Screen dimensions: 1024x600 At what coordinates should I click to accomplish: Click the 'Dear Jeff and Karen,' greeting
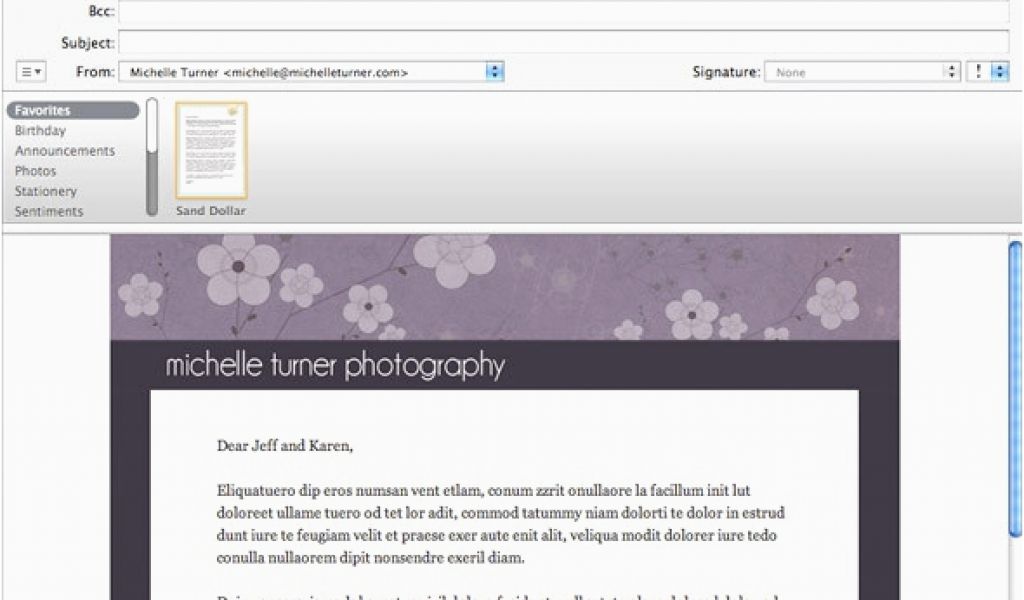[x=285, y=446]
